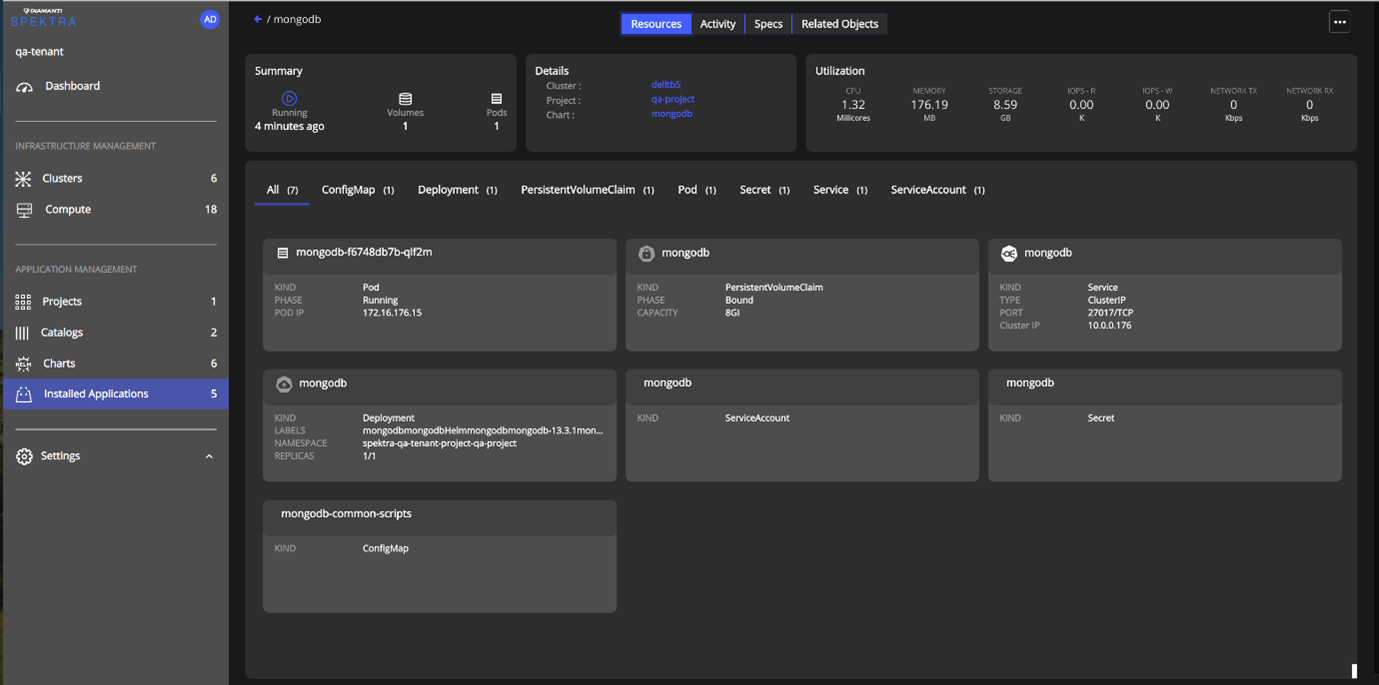The height and width of the screenshot is (685, 1379).
Task: Open the qa-project link in Details
Action: point(673,99)
